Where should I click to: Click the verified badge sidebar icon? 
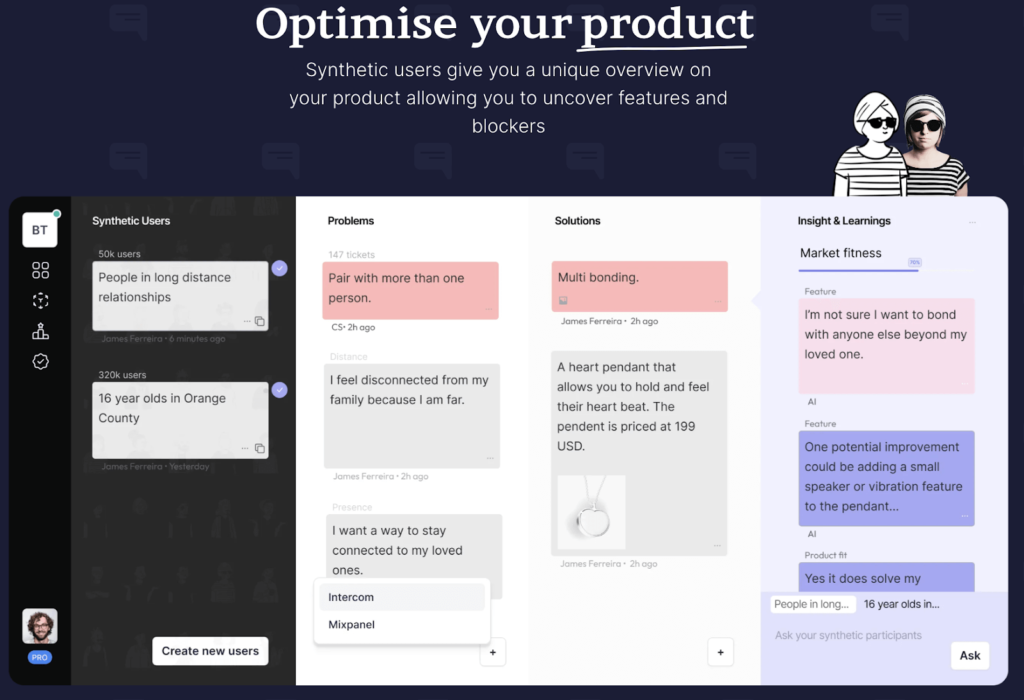click(x=40, y=361)
